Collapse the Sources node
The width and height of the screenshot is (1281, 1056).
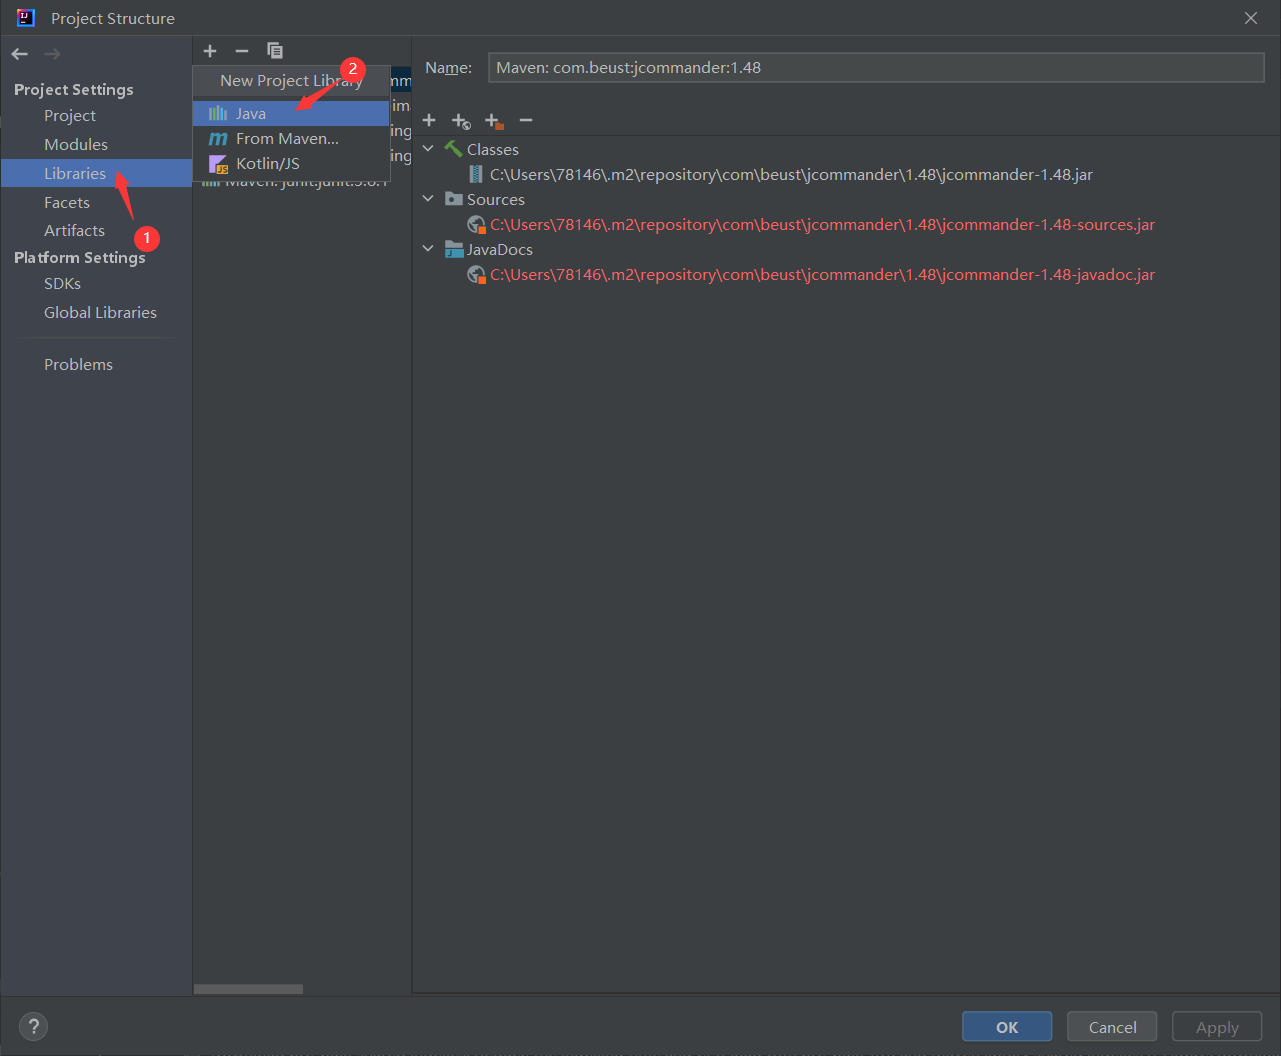point(428,199)
